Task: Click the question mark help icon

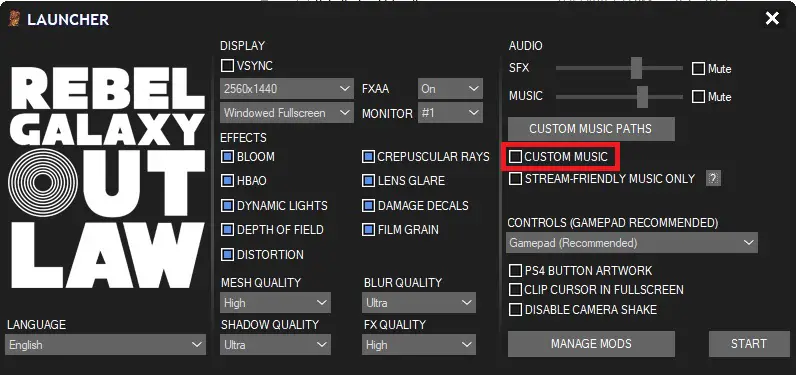Action: (713, 179)
